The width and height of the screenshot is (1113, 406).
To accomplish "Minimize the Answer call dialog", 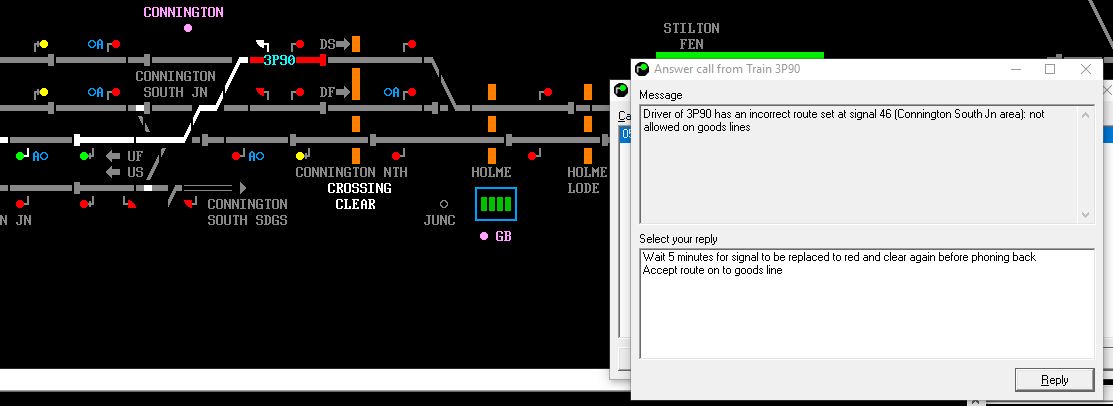I will [1015, 69].
